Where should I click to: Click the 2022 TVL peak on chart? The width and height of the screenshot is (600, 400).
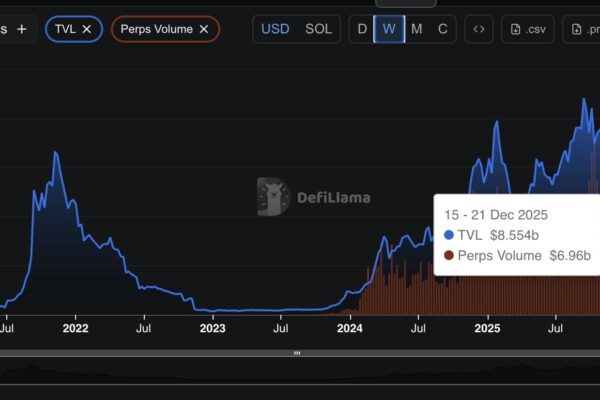tap(56, 154)
